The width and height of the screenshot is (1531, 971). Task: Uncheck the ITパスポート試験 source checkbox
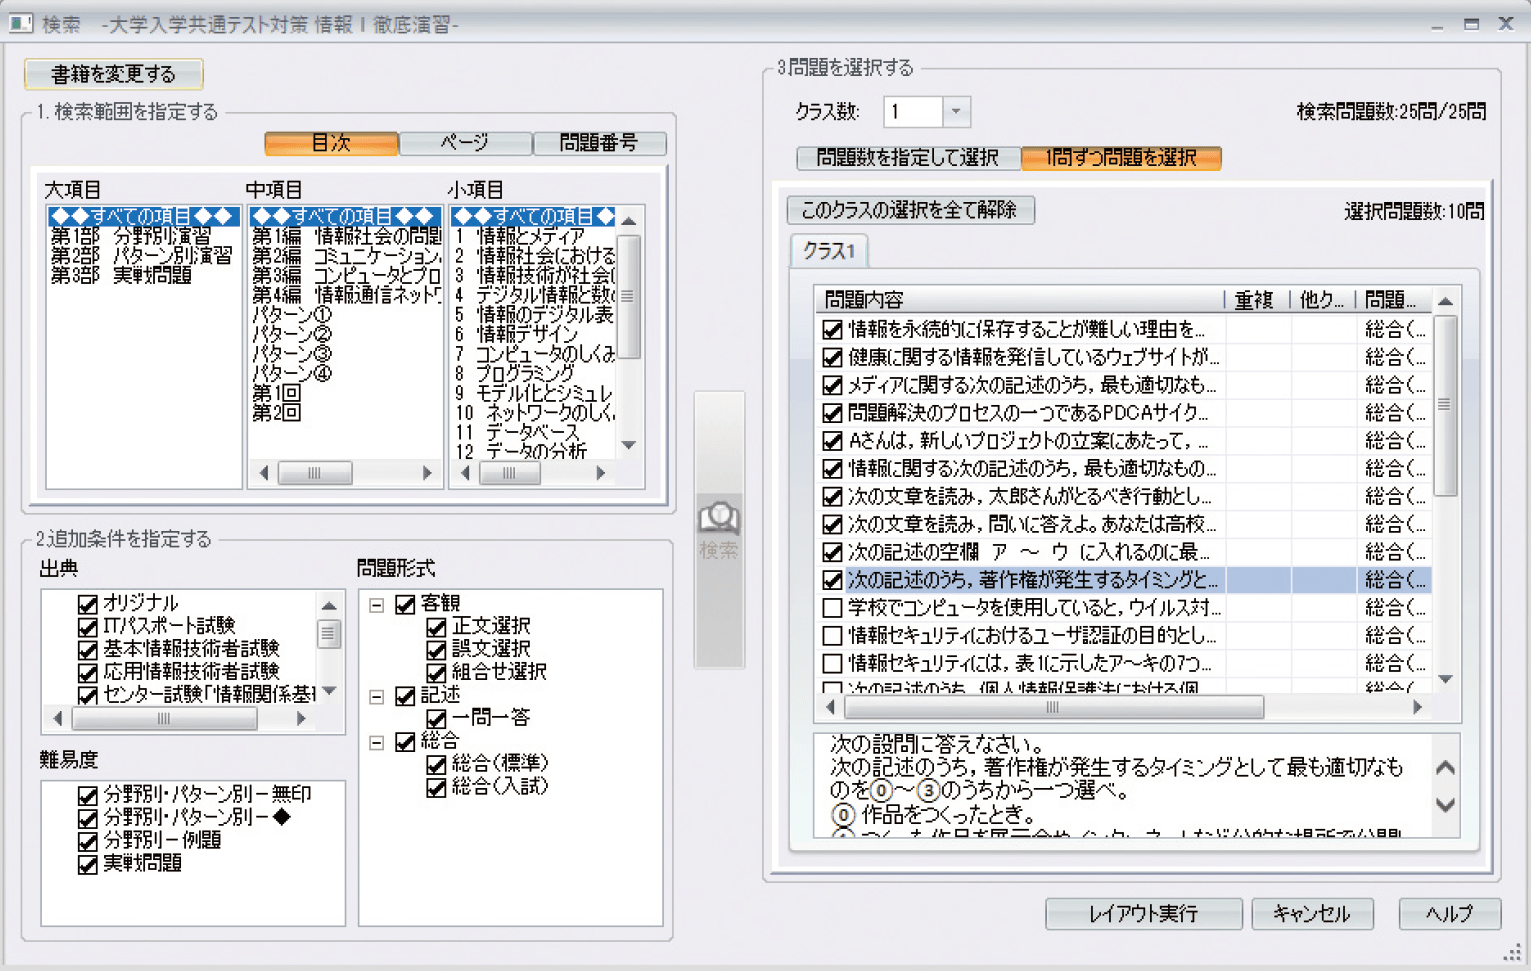click(88, 627)
